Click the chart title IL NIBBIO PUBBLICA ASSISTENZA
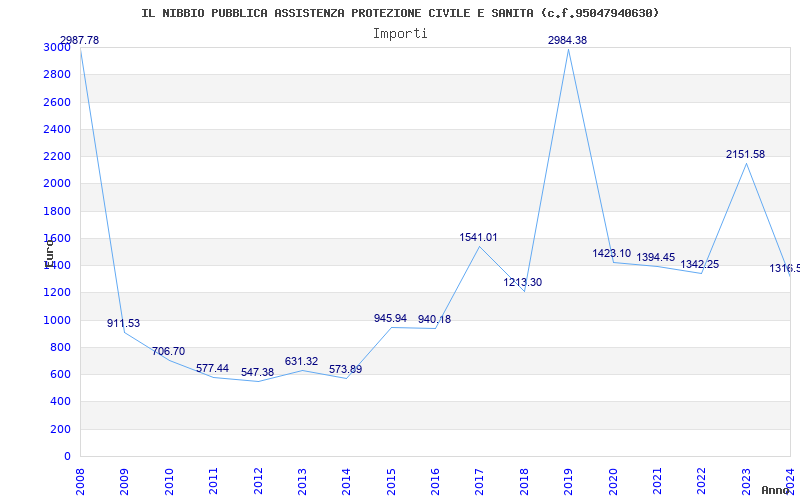Image resolution: width=800 pixels, height=500 pixels. 401,13
